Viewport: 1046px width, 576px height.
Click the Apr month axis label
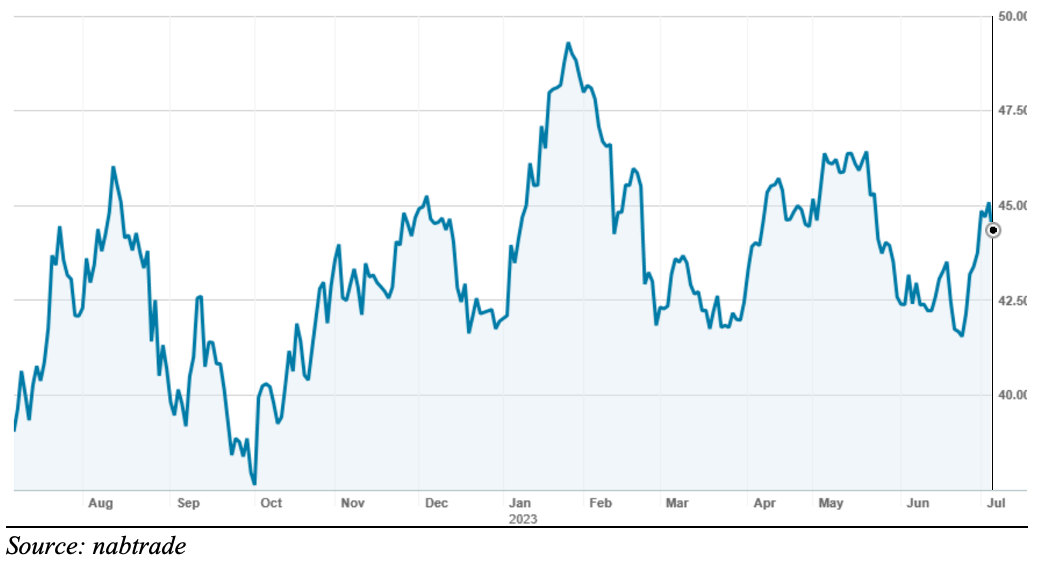pos(764,503)
